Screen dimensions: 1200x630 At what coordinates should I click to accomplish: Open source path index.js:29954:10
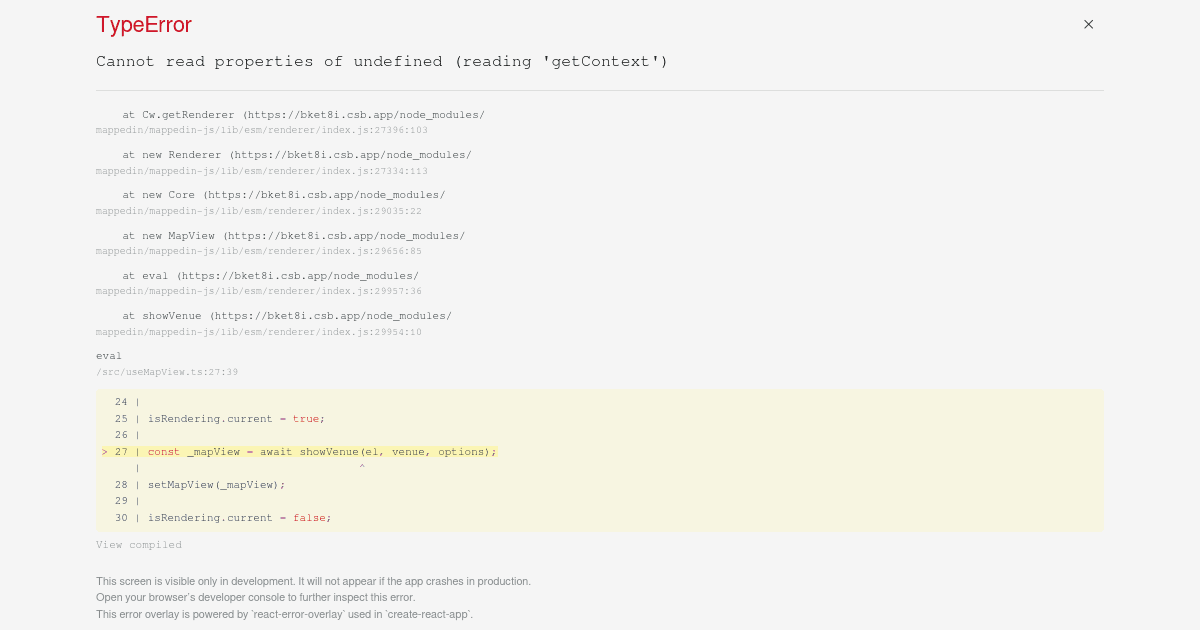tap(258, 332)
